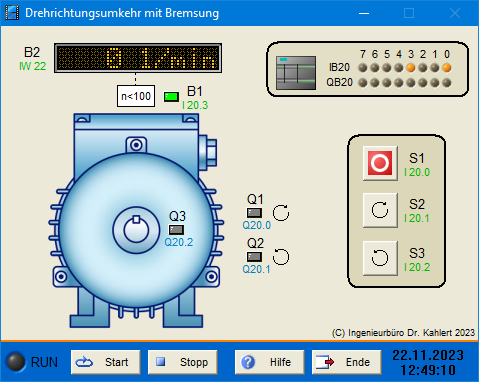
Task: Click the n<100 threshold box
Action: point(136,96)
